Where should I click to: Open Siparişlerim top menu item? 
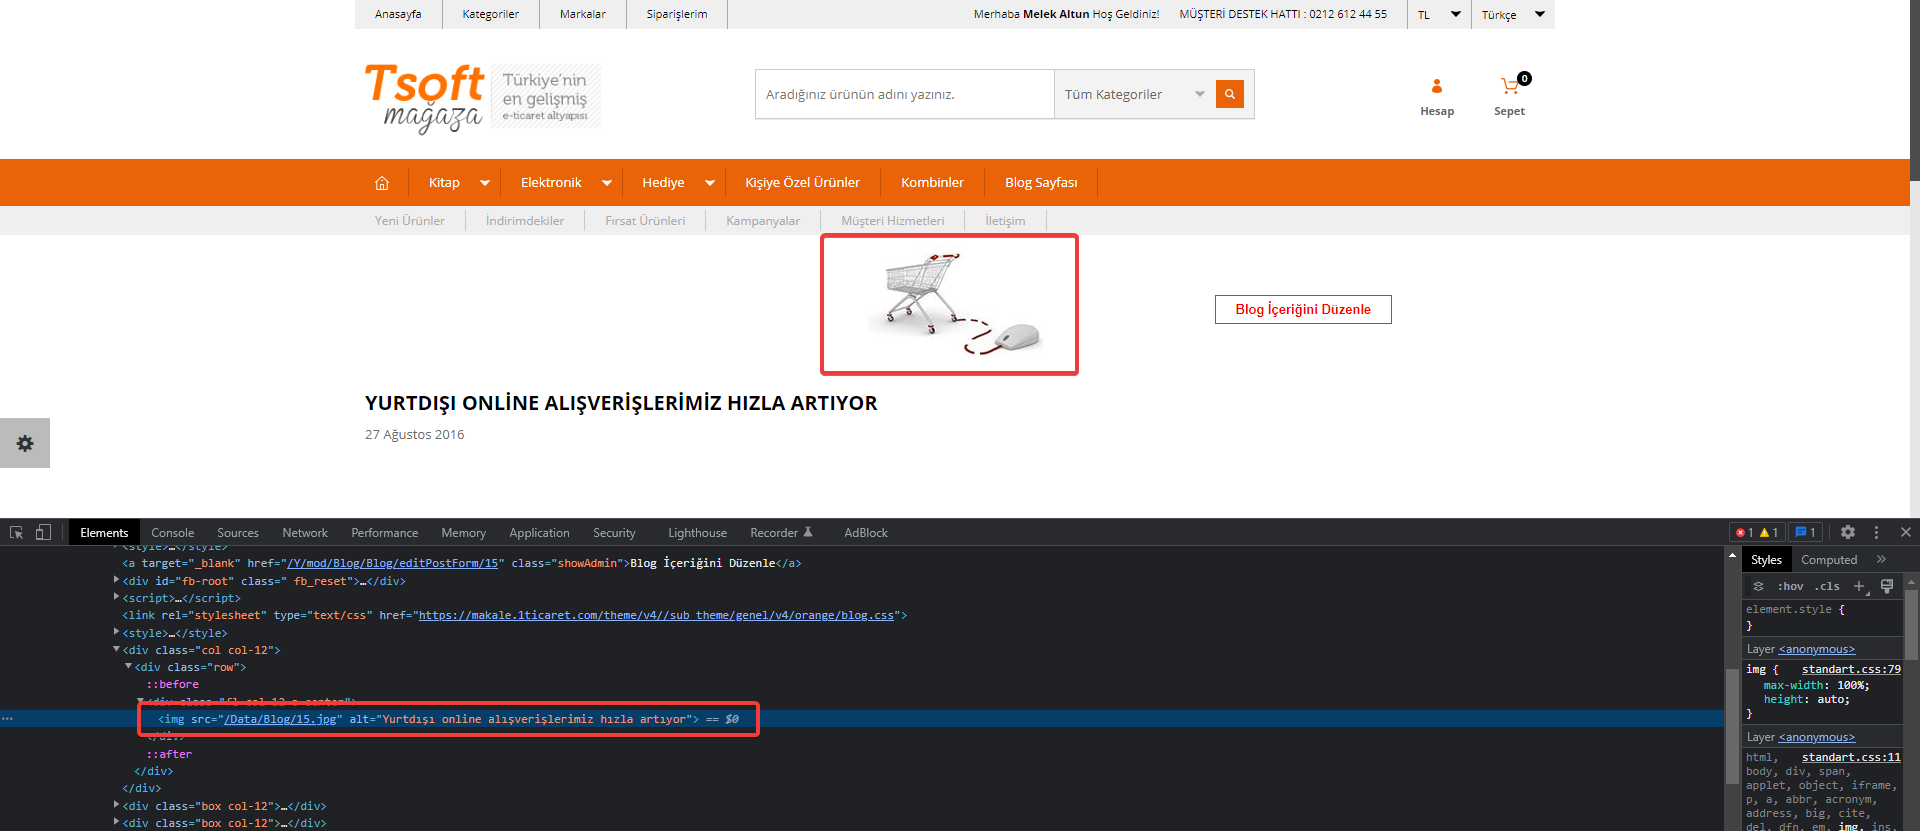coord(677,14)
